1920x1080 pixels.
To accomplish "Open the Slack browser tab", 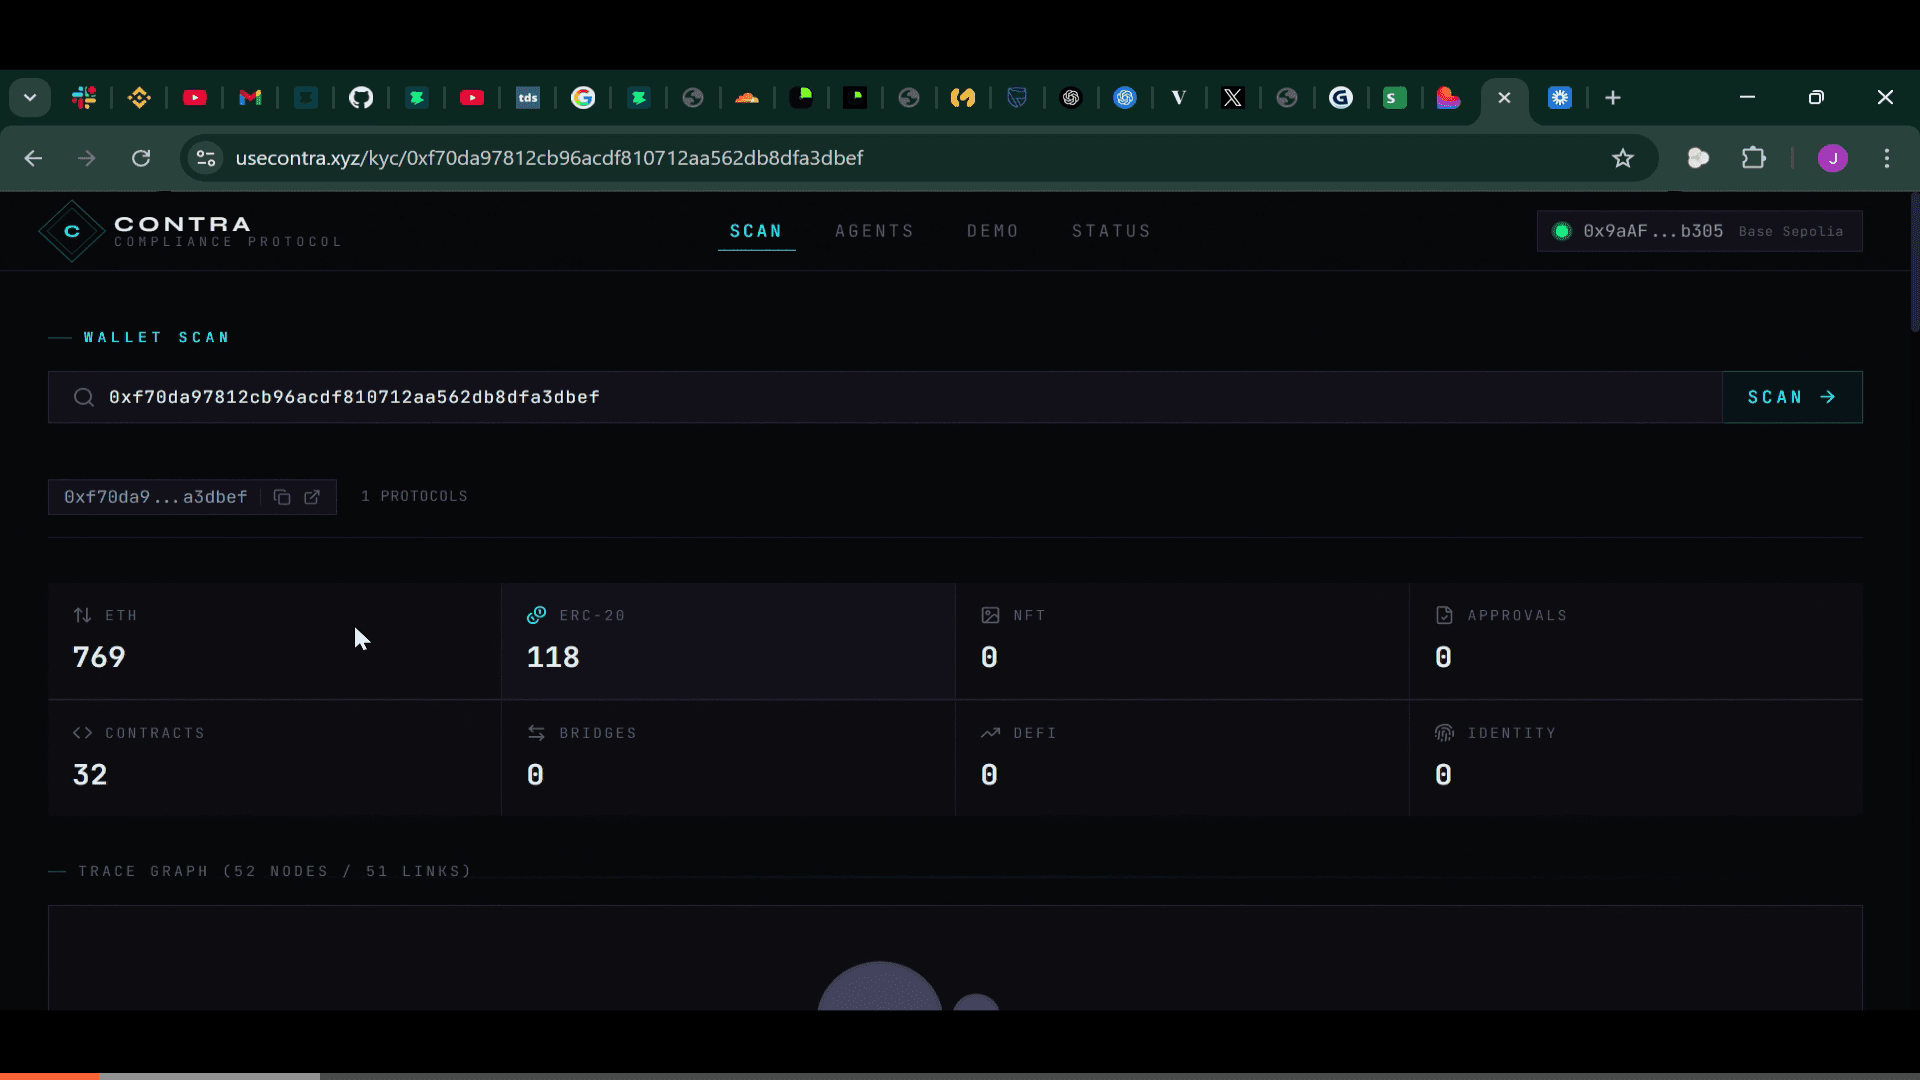I will [84, 98].
